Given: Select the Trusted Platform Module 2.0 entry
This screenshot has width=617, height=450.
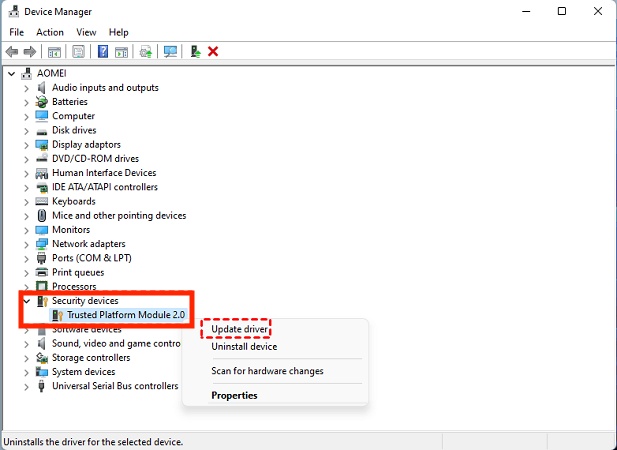Looking at the screenshot, I should [x=126, y=315].
